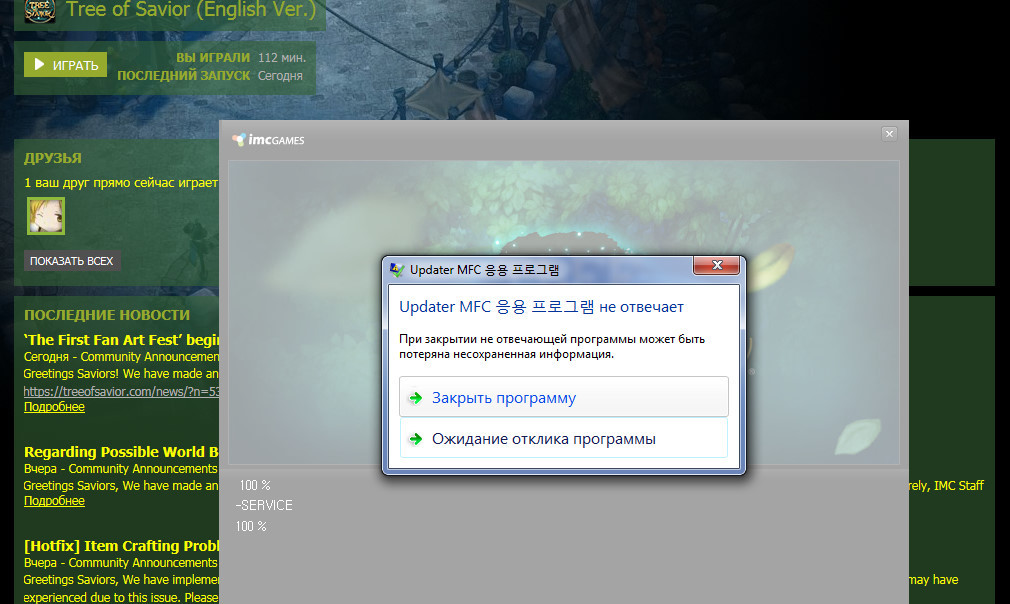Viewport: 1010px width, 604px height.
Task: Click the imc GAMES logo in launcher
Action: click(268, 140)
